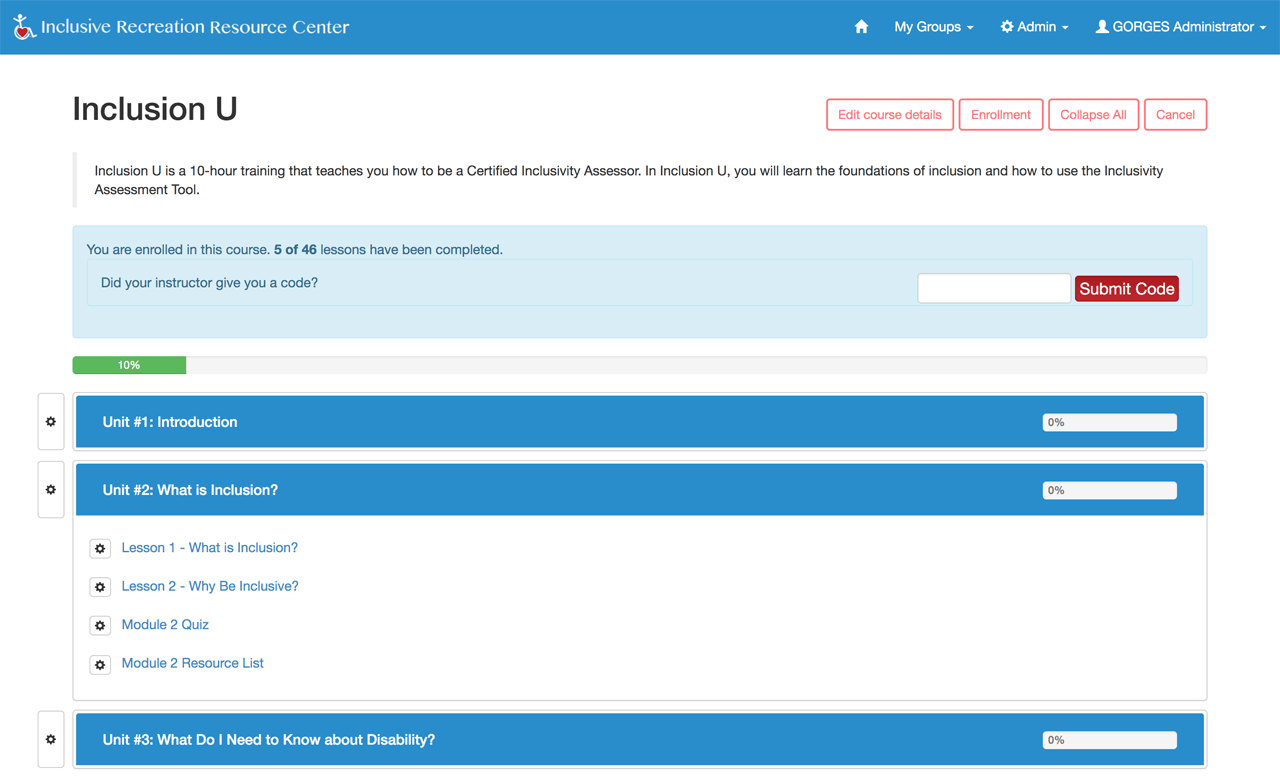The image size is (1280, 776).
Task: Open gear settings for Unit #1 Introduction
Action: [x=51, y=422]
